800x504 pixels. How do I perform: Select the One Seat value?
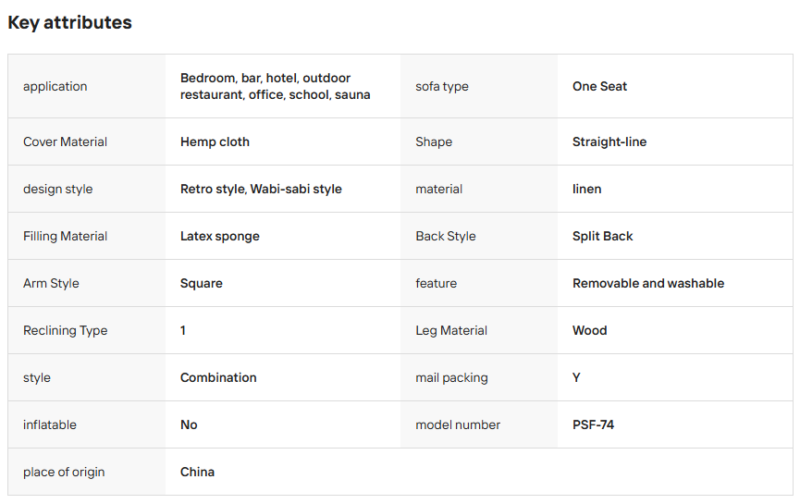[x=599, y=86]
